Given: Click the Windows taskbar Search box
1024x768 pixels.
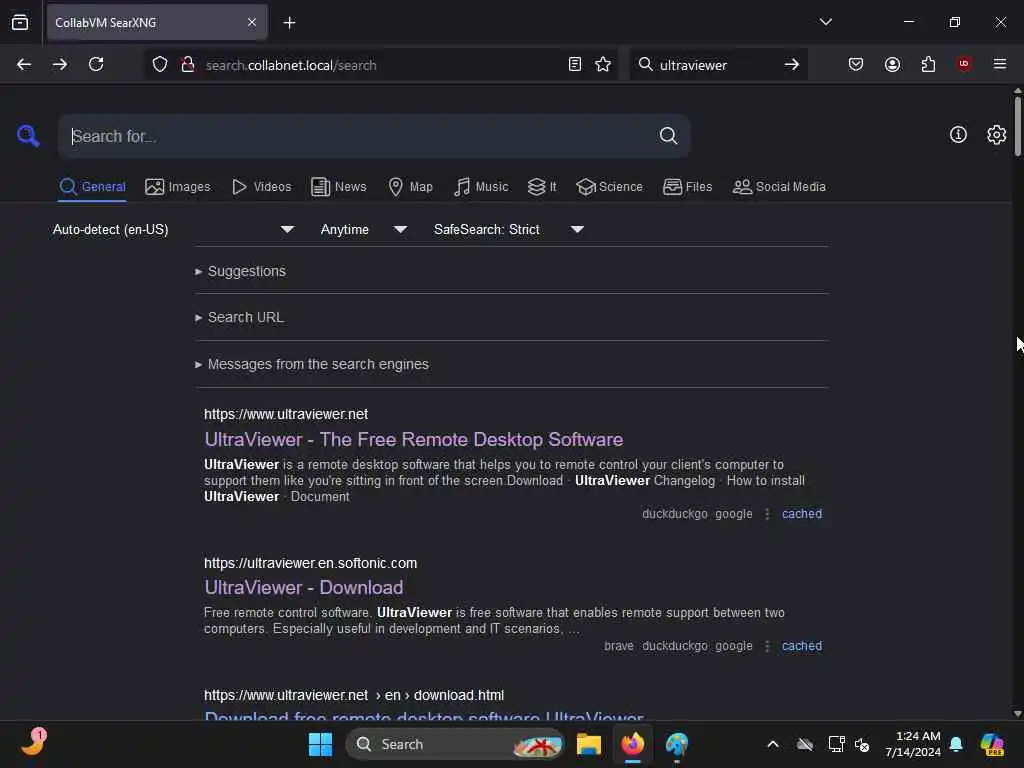Looking at the screenshot, I should coord(455,744).
